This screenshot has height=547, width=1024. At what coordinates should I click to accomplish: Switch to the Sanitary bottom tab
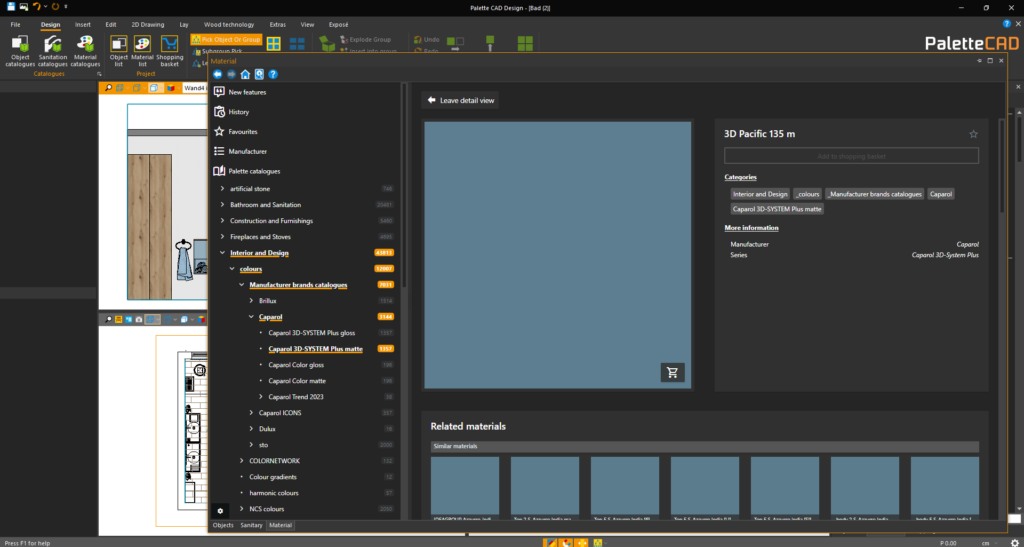[251, 525]
